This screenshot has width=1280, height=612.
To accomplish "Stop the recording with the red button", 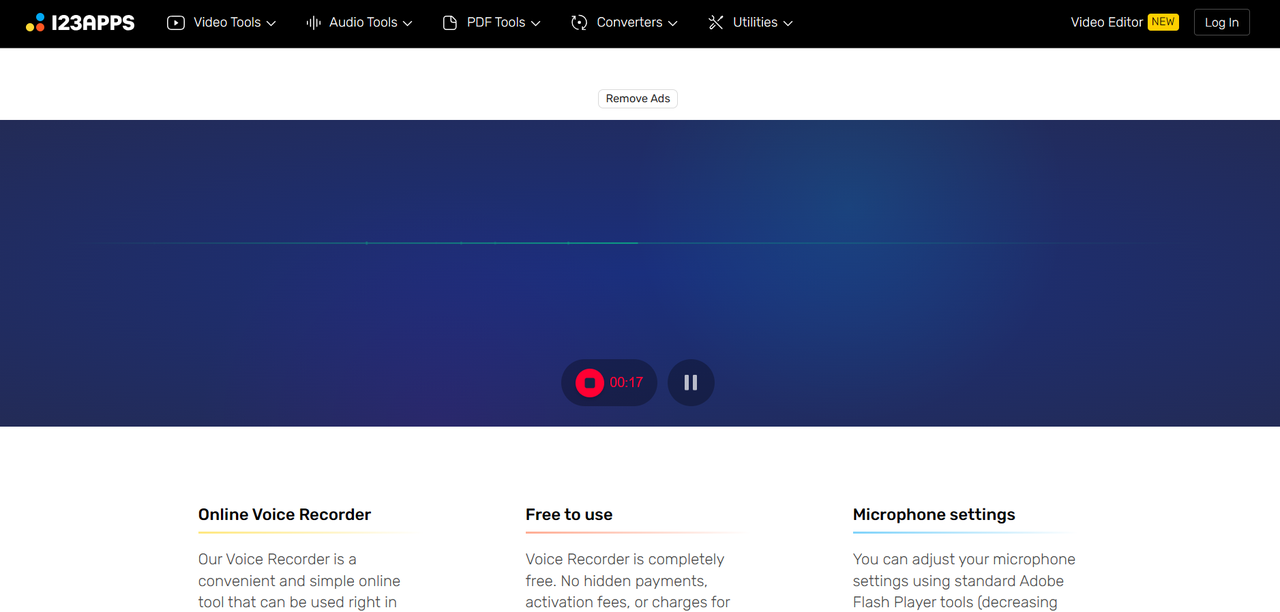I will tap(590, 382).
